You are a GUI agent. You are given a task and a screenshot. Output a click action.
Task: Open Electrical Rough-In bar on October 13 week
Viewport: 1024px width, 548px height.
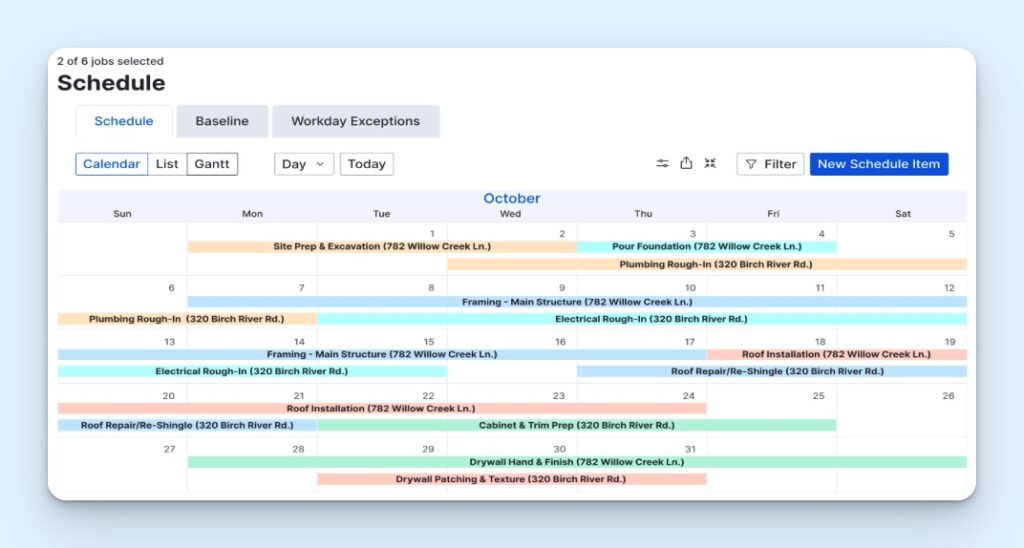pyautogui.click(x=252, y=372)
